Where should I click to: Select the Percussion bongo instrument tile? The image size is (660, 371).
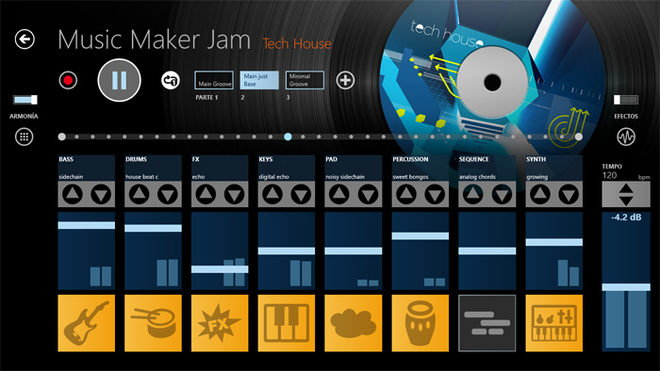tap(420, 323)
